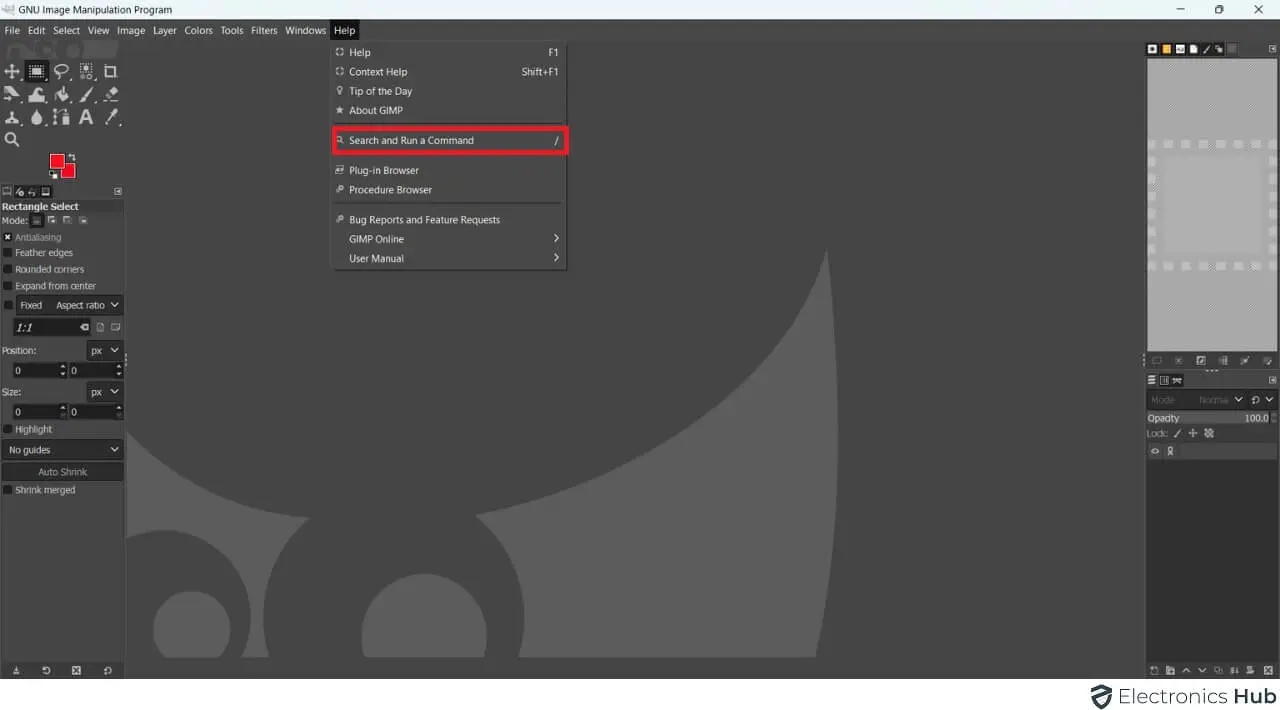Select the Crop tool

click(x=111, y=71)
